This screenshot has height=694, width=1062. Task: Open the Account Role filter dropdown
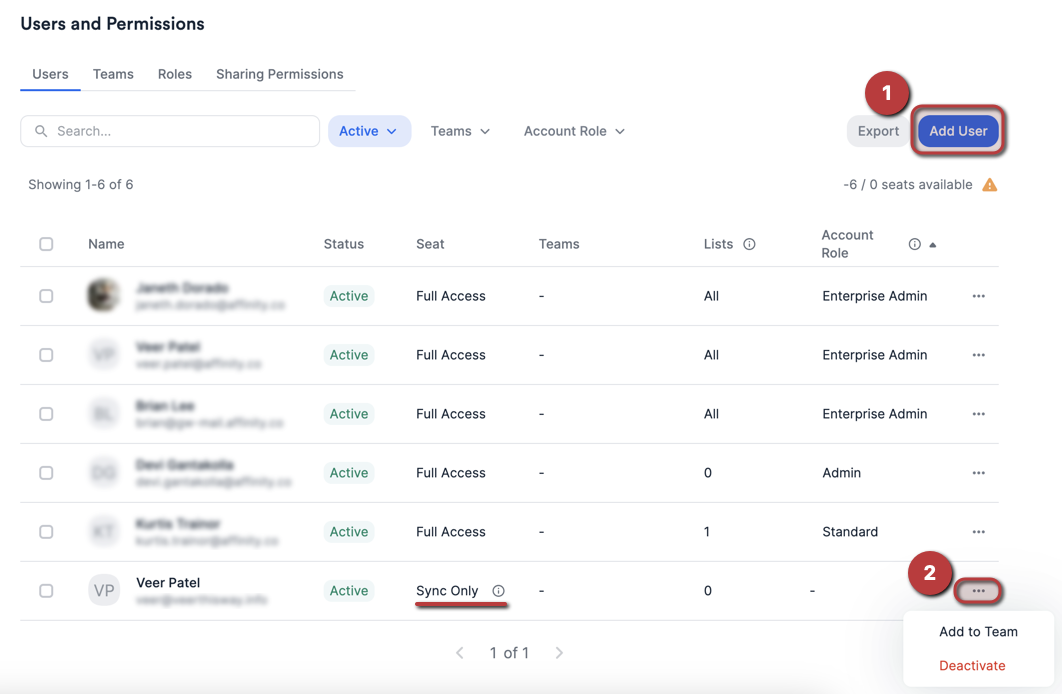tap(573, 131)
